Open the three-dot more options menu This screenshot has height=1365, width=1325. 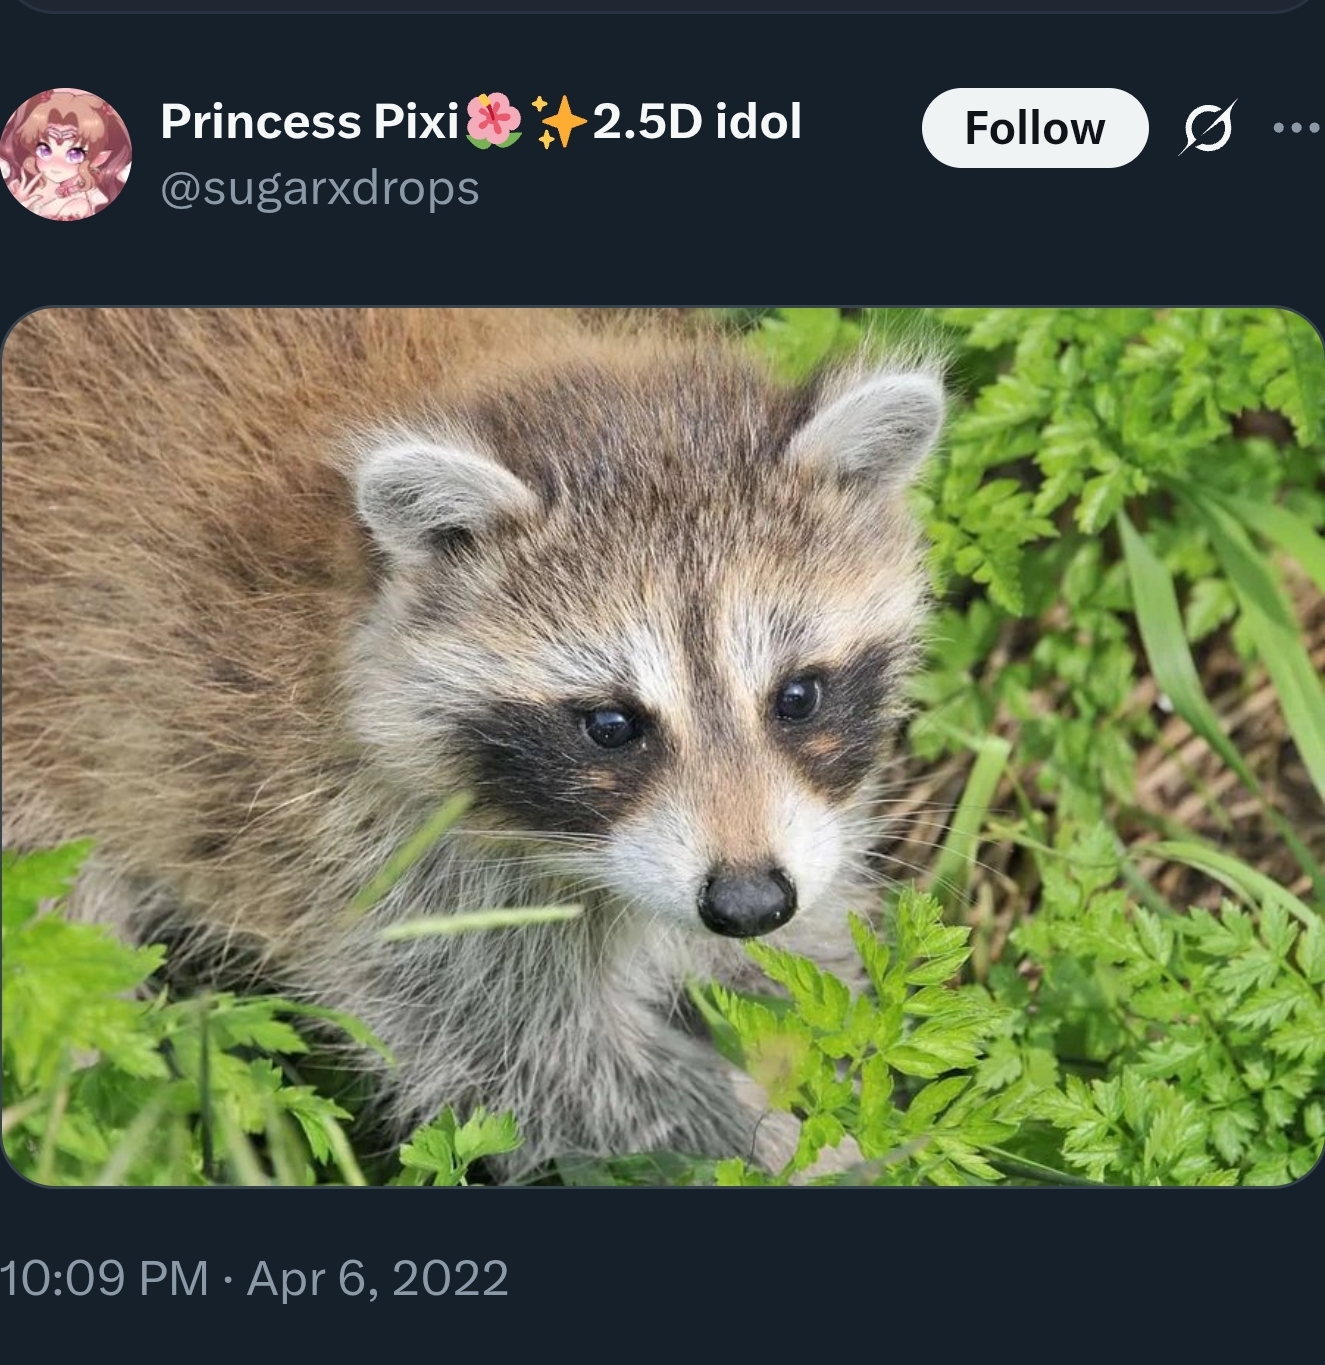point(1296,128)
